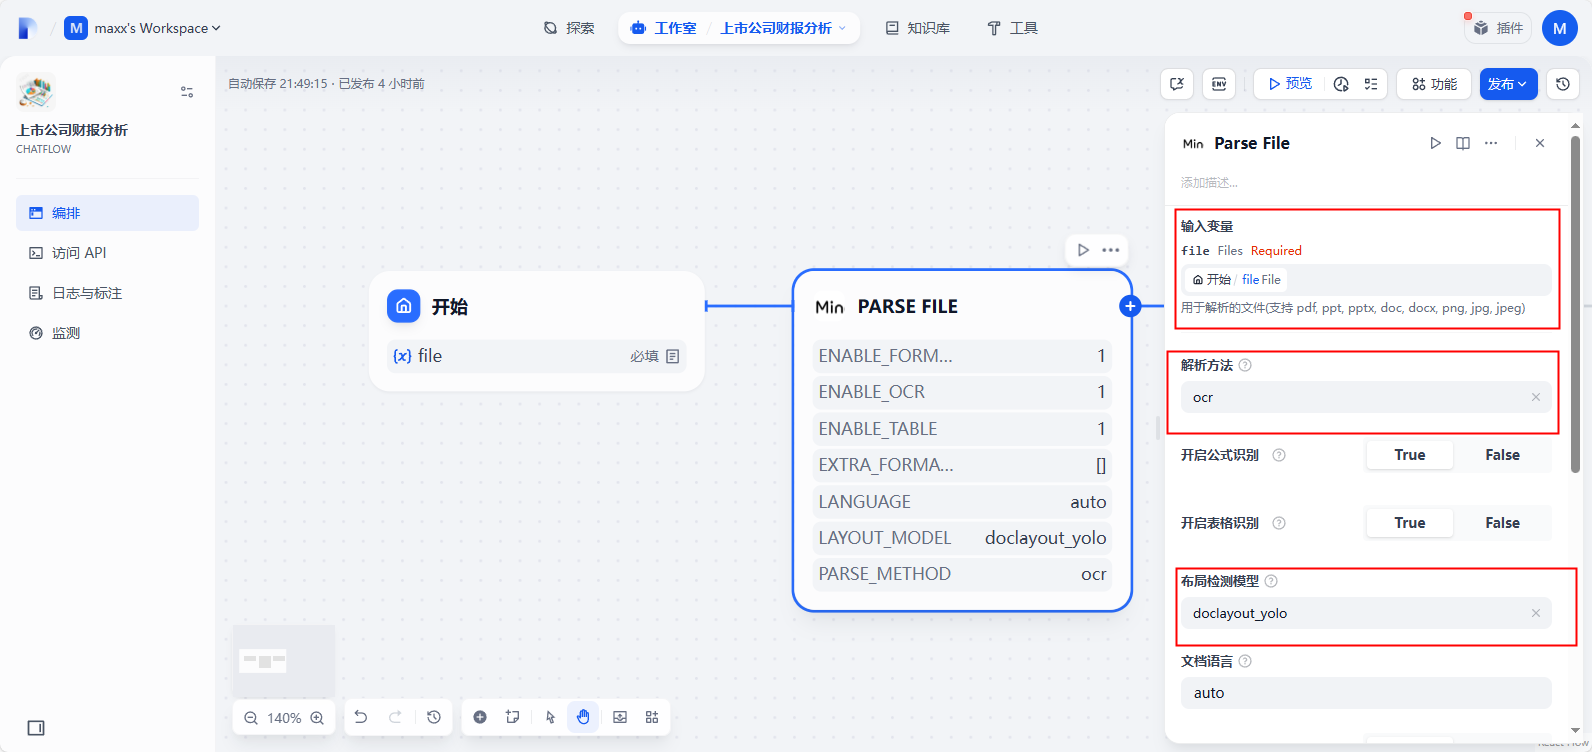Open 访问 API in the sidebar
1592x752 pixels.
[107, 253]
